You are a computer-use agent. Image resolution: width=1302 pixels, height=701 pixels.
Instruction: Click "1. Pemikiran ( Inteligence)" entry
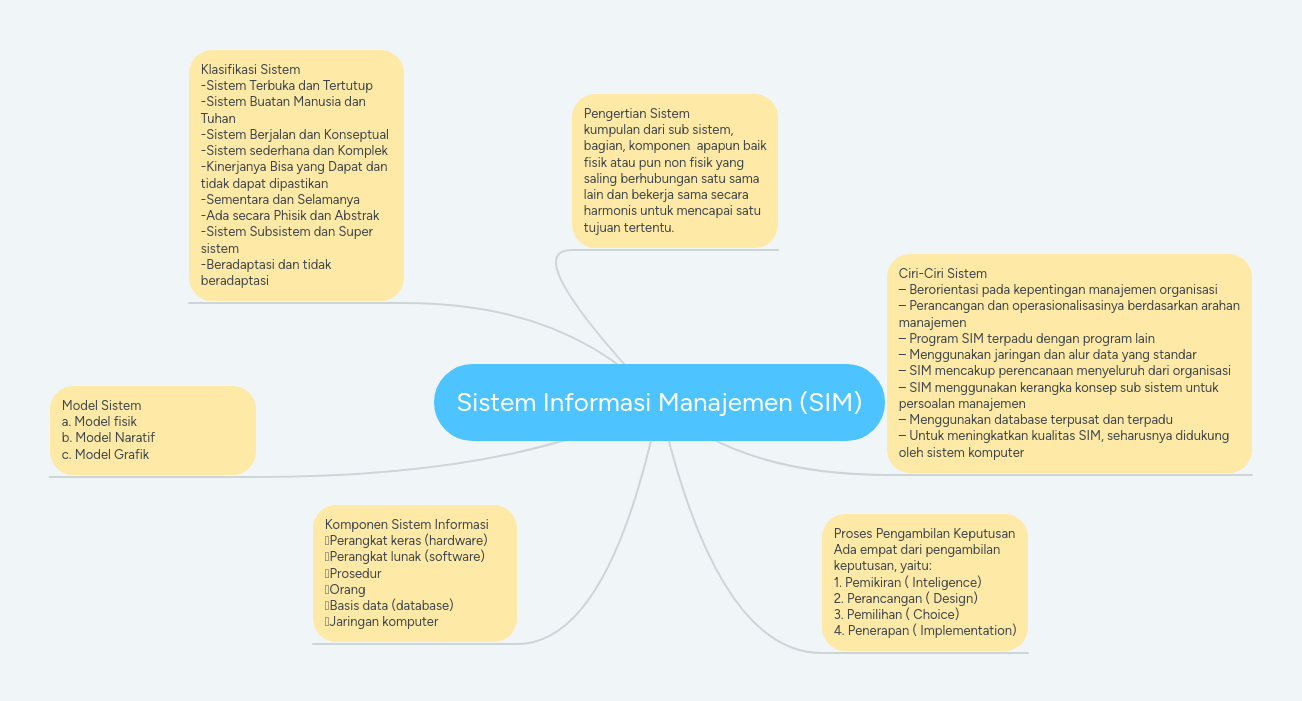coord(908,581)
